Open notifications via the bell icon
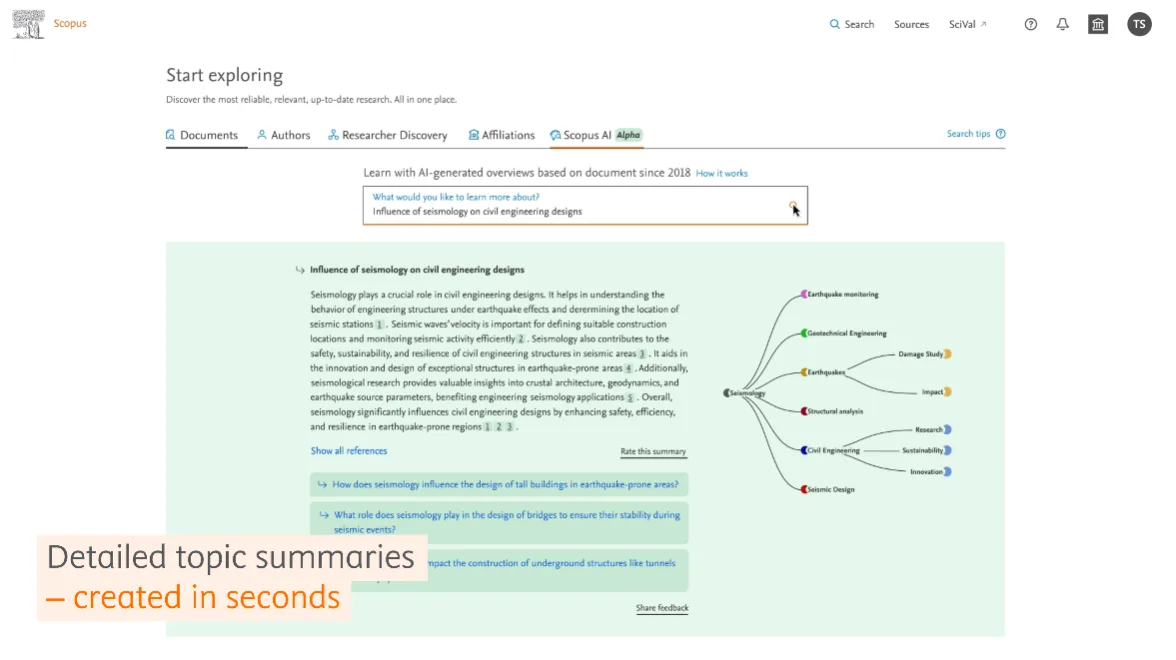 [1062, 24]
